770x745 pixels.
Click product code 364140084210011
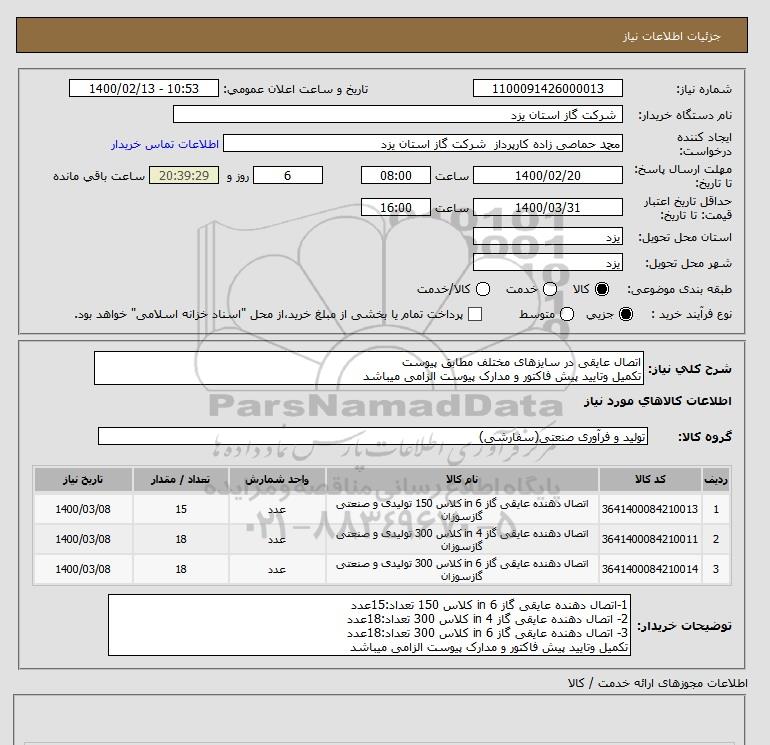point(650,539)
